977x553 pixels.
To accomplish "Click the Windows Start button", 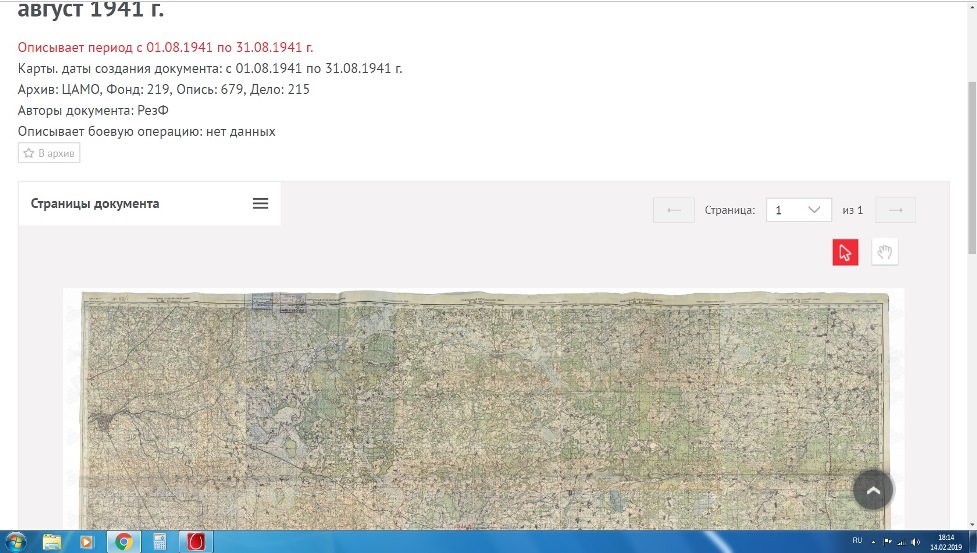I will (16, 541).
